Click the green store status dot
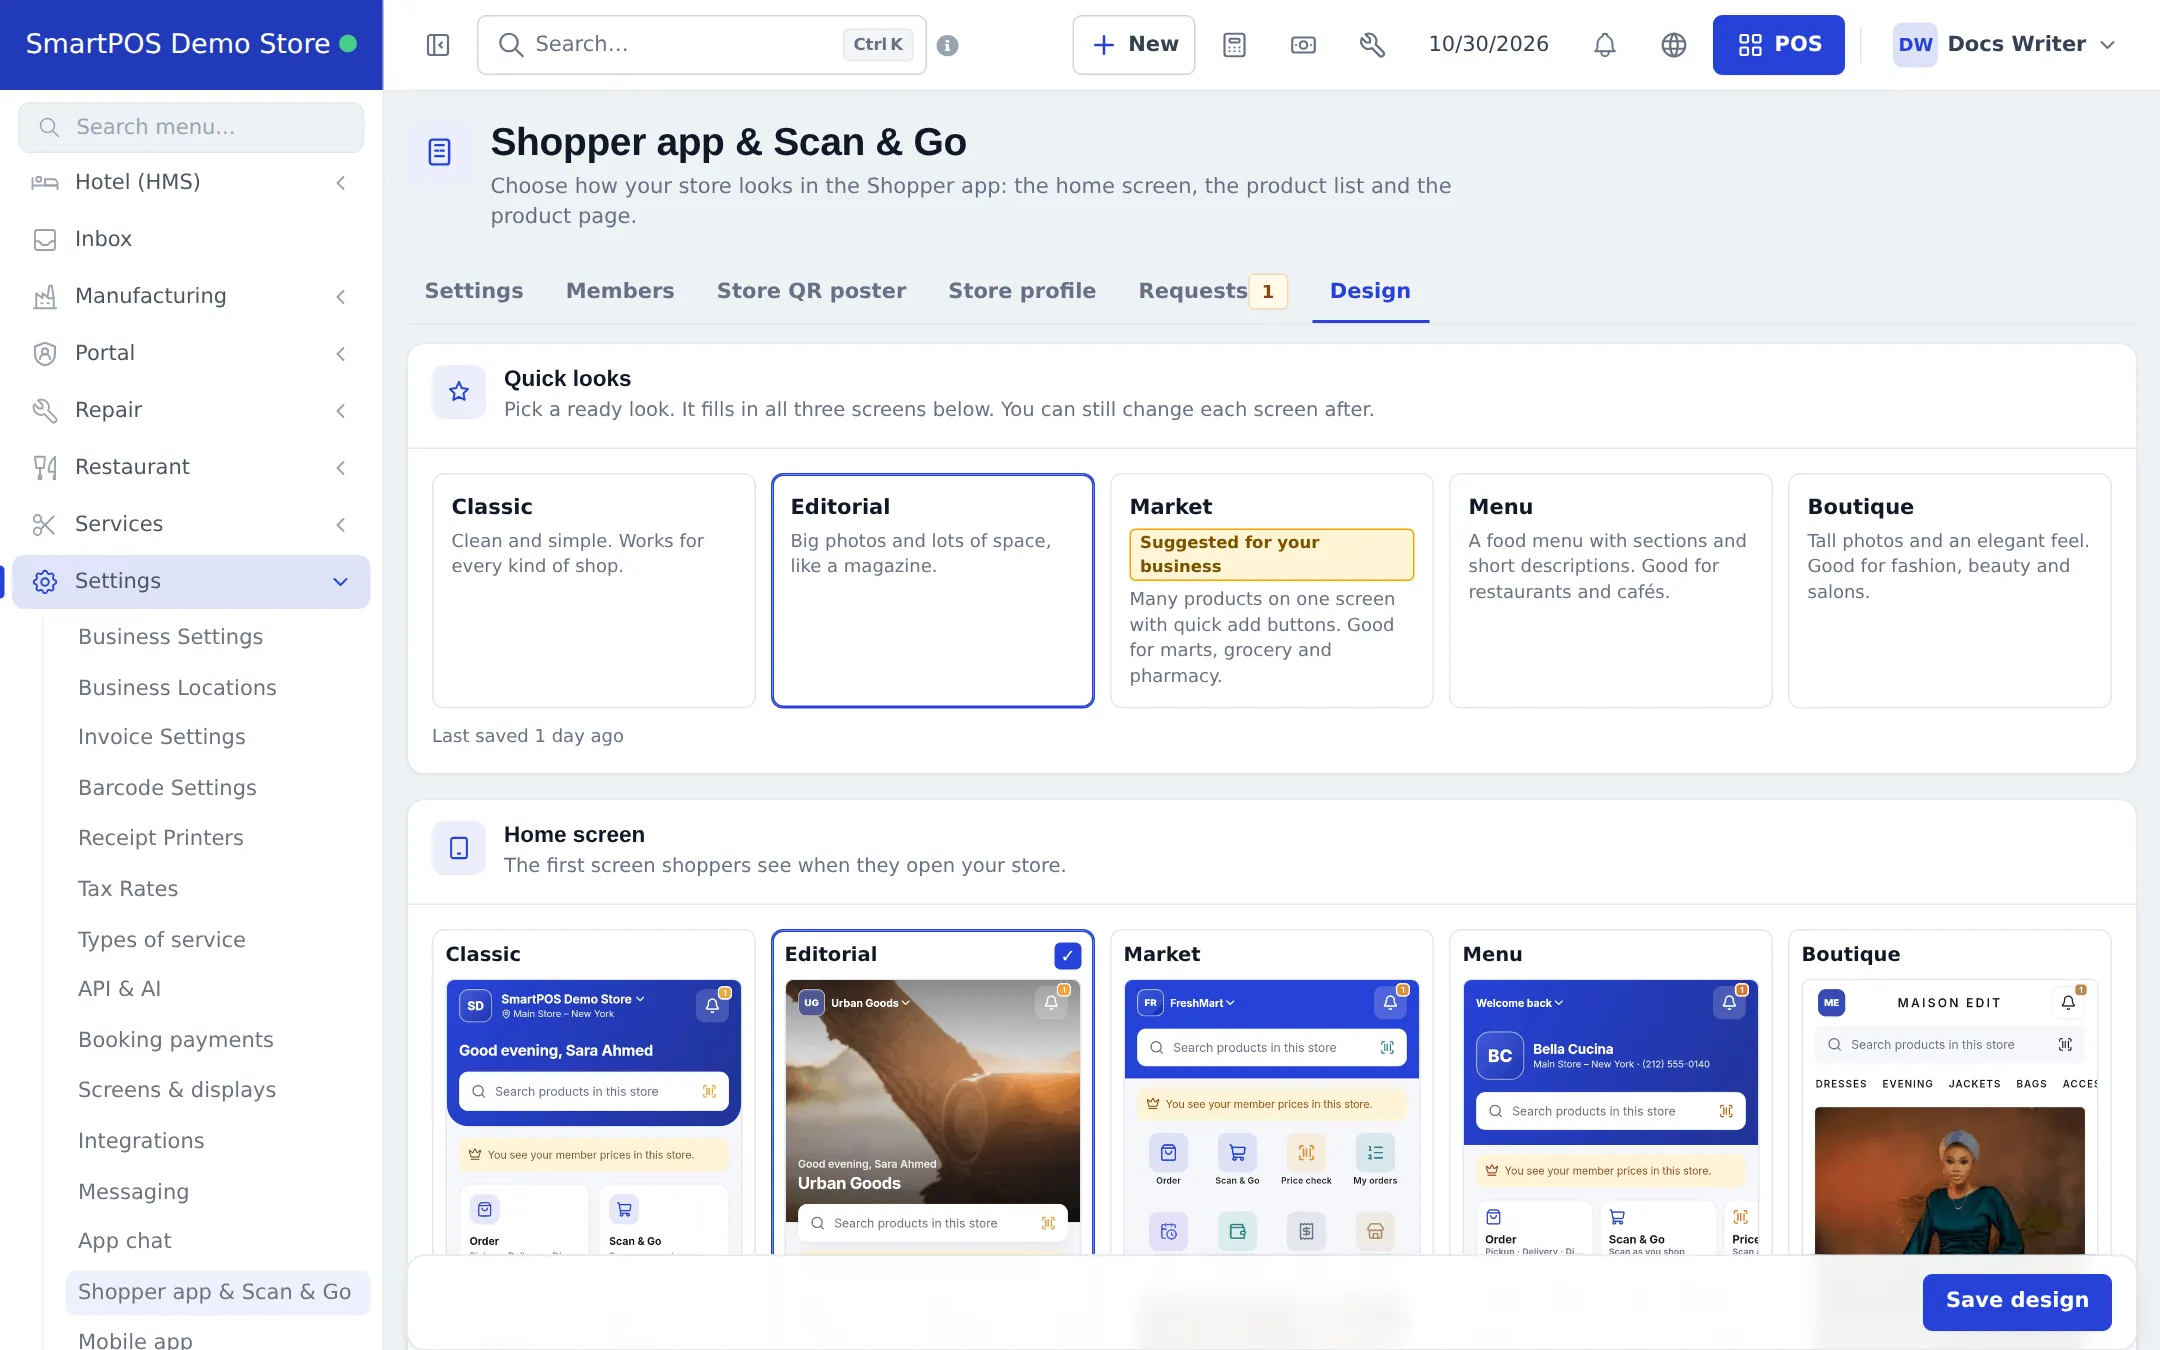Screen dimensions: 2160x1350 [x=348, y=43]
